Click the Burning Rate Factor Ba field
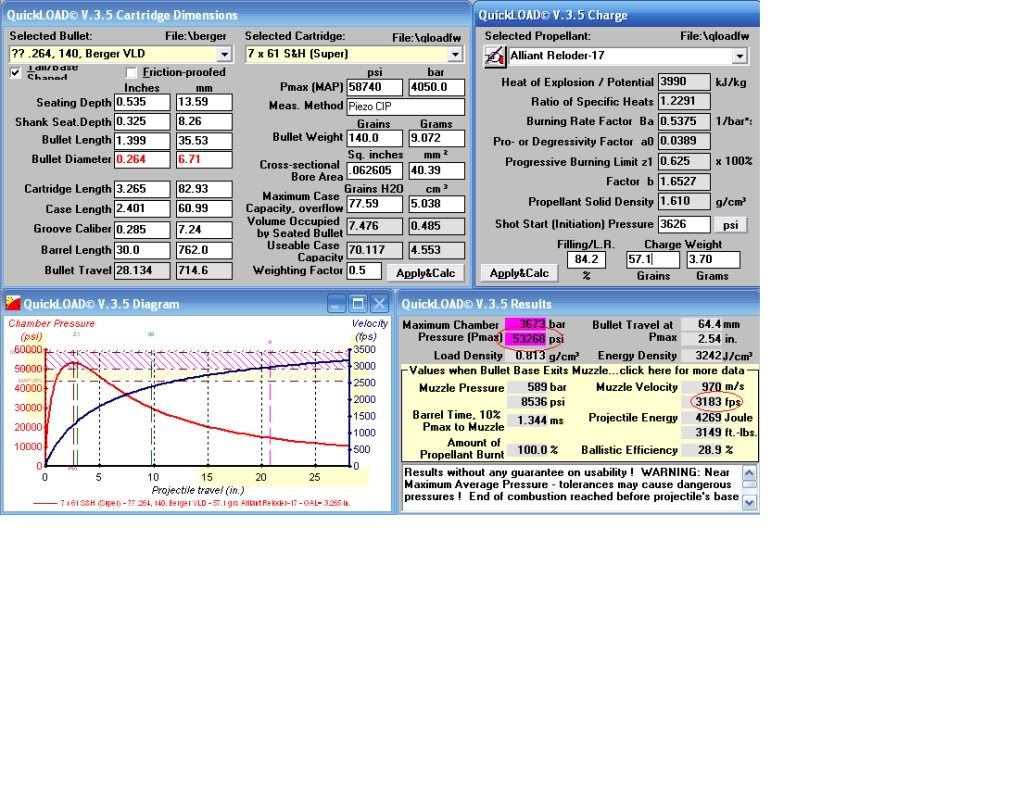This screenshot has height=804, width=1024. click(684, 121)
